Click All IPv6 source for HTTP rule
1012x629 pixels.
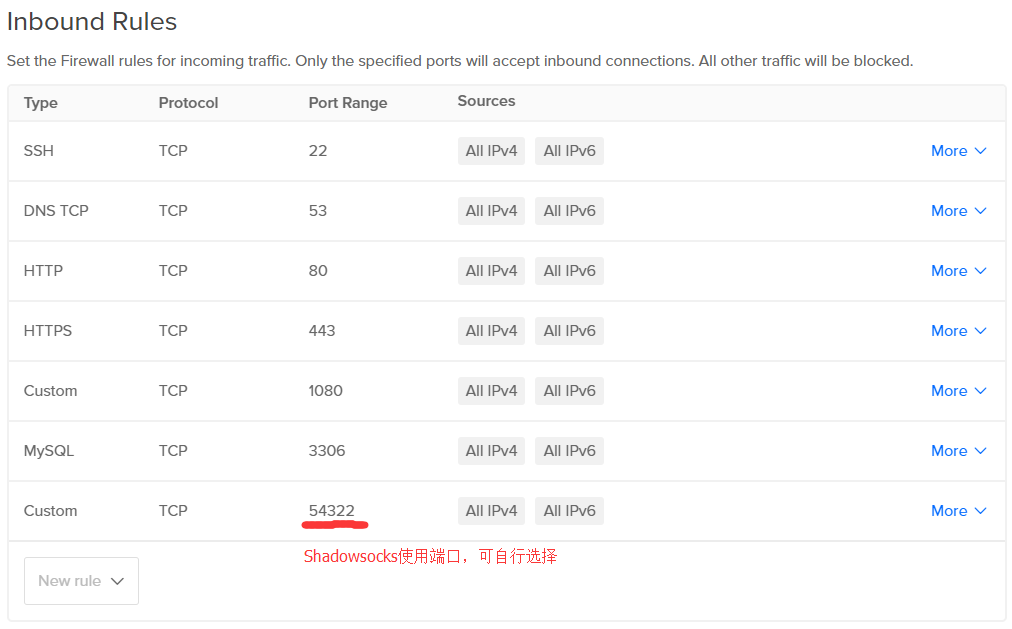[569, 271]
